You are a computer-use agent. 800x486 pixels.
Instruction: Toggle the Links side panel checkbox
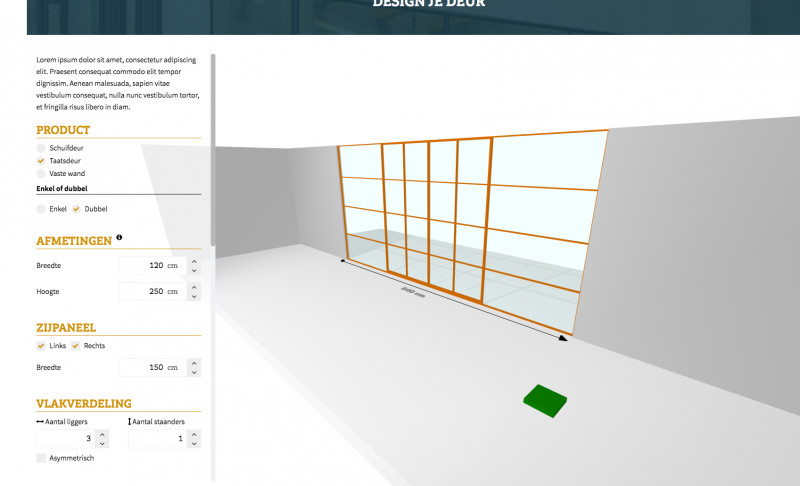tap(41, 346)
